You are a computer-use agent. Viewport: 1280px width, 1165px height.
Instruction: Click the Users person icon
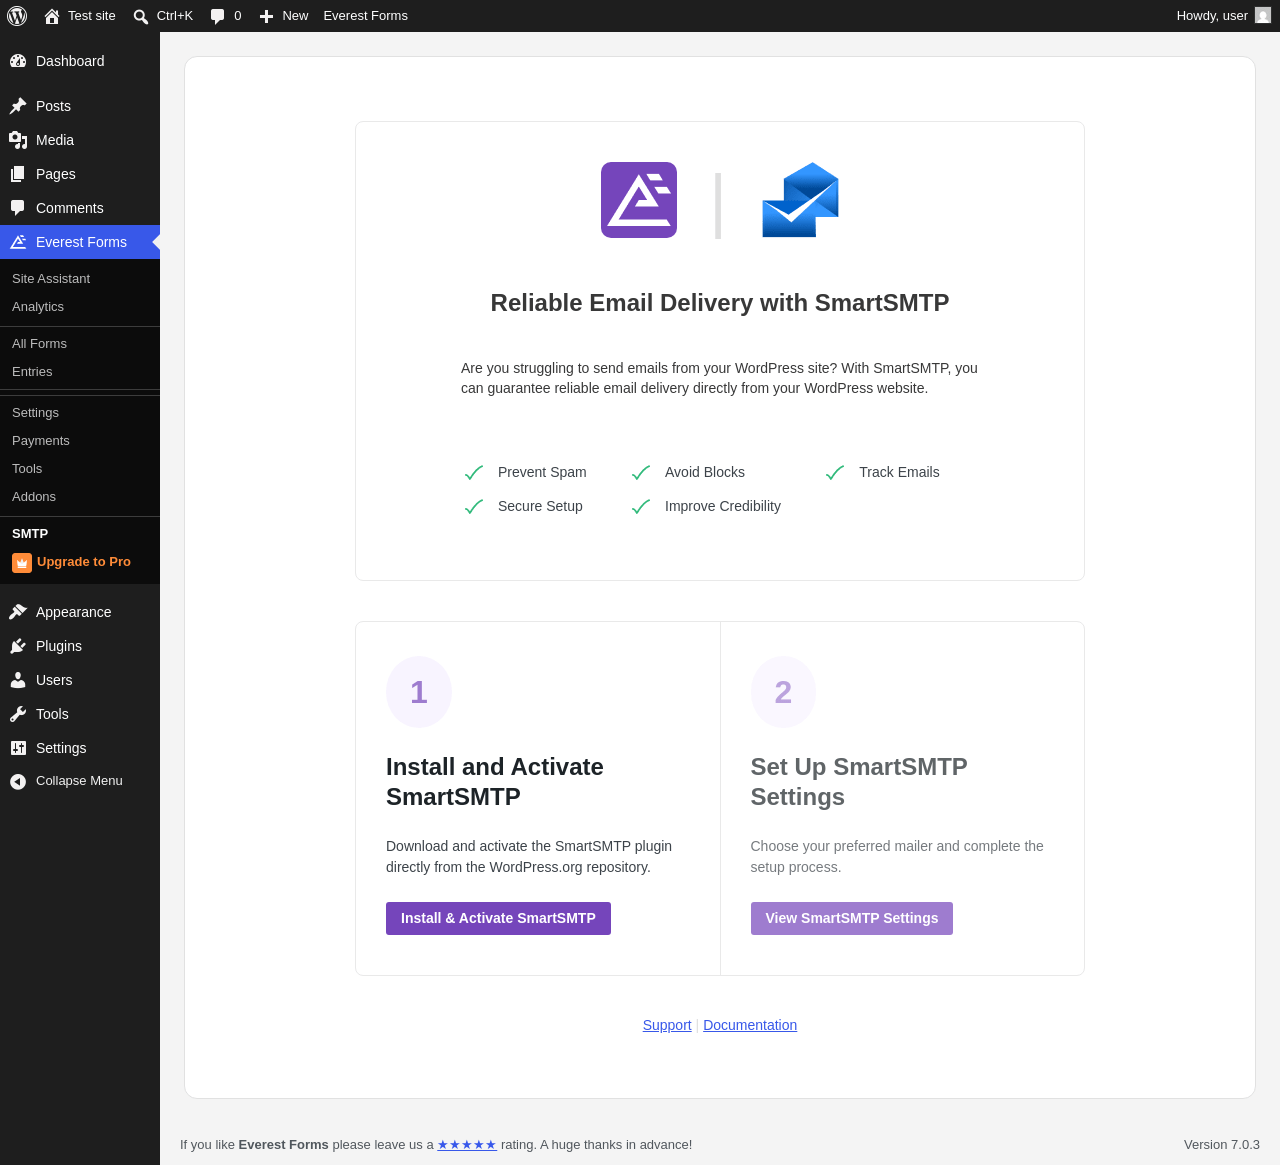18,680
